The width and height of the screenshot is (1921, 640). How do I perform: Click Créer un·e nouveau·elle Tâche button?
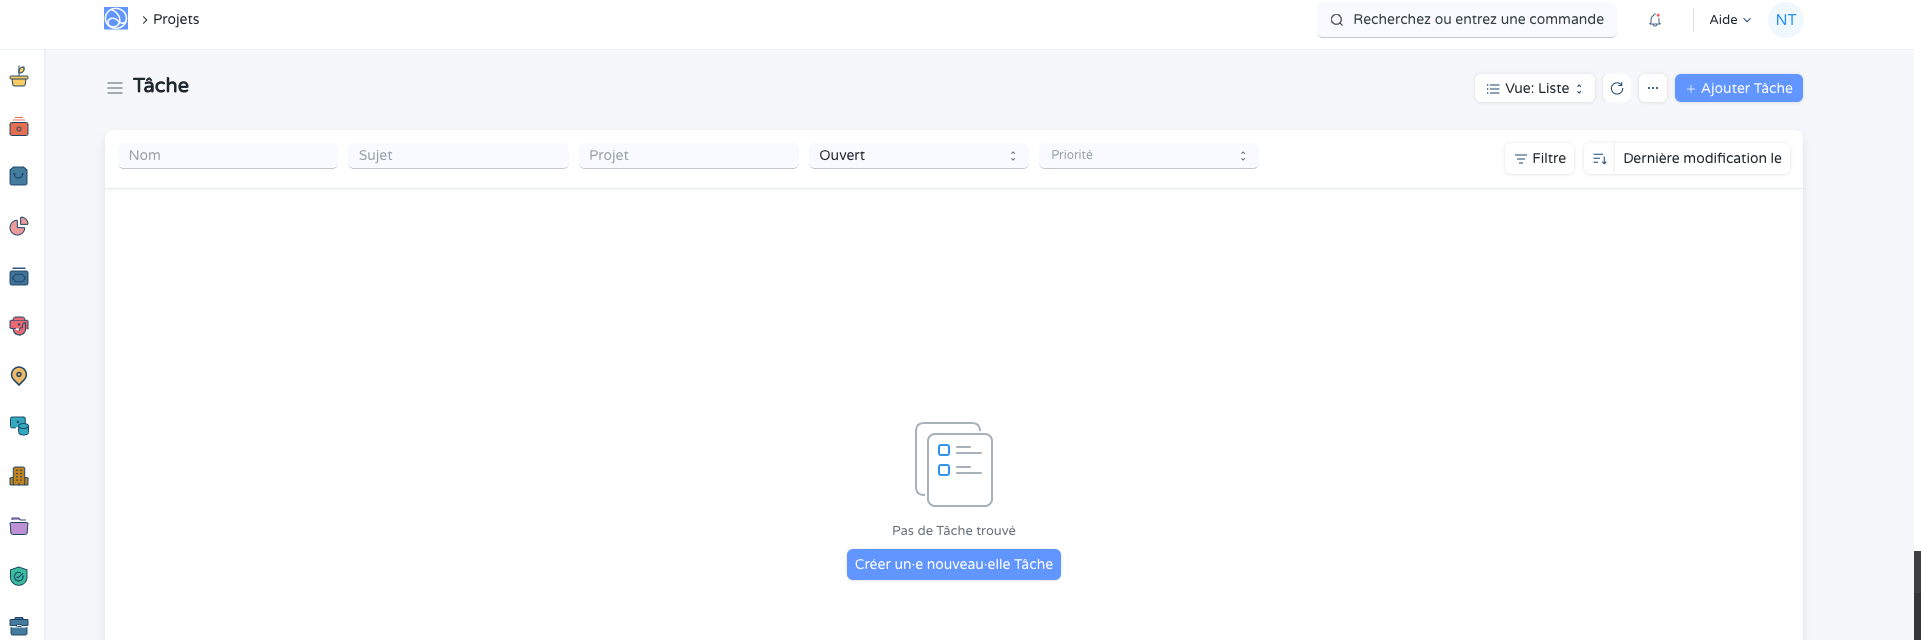pyautogui.click(x=953, y=565)
